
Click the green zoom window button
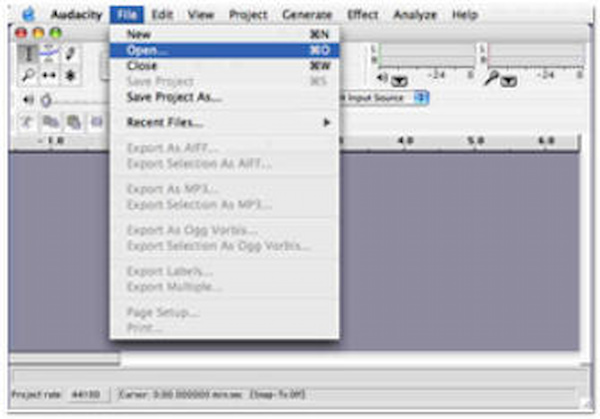coord(56,33)
